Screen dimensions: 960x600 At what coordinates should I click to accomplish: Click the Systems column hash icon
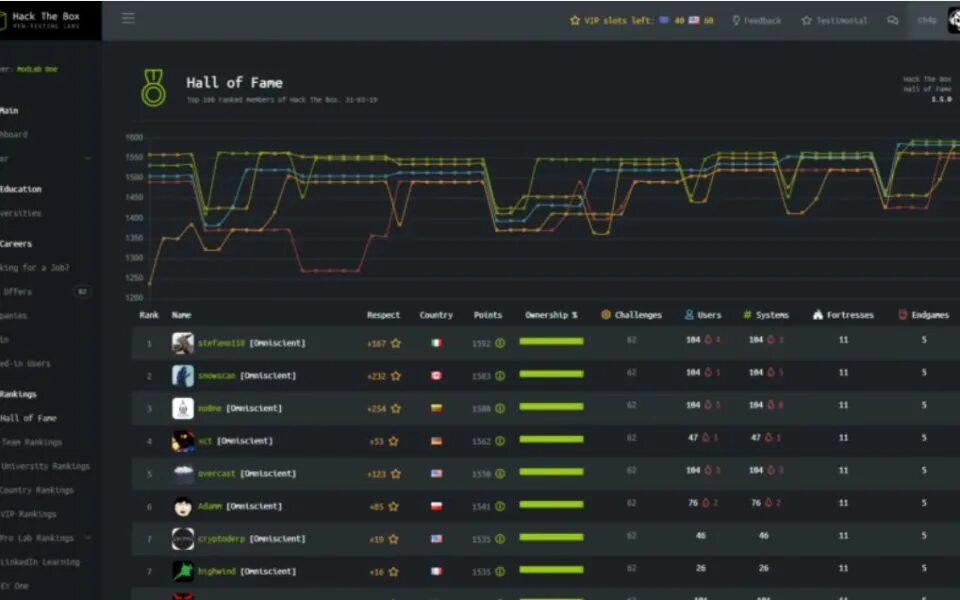point(747,315)
